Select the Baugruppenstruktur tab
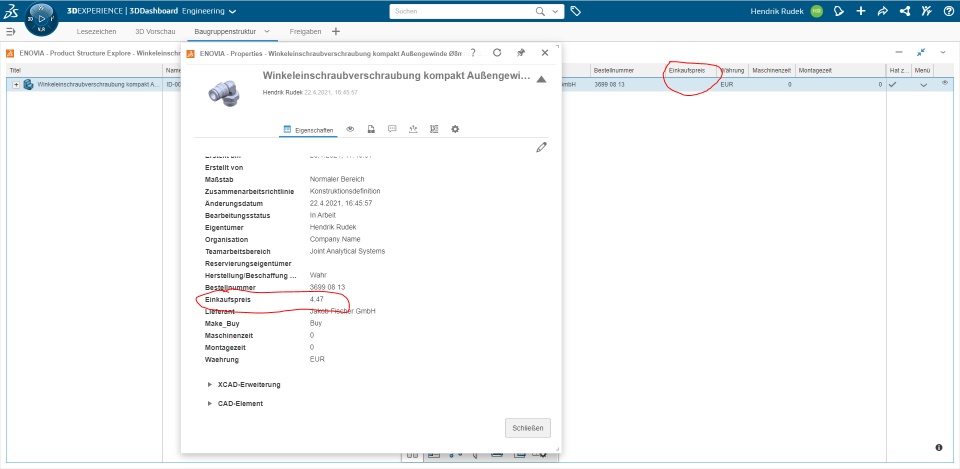This screenshot has width=960, height=469. [225, 31]
